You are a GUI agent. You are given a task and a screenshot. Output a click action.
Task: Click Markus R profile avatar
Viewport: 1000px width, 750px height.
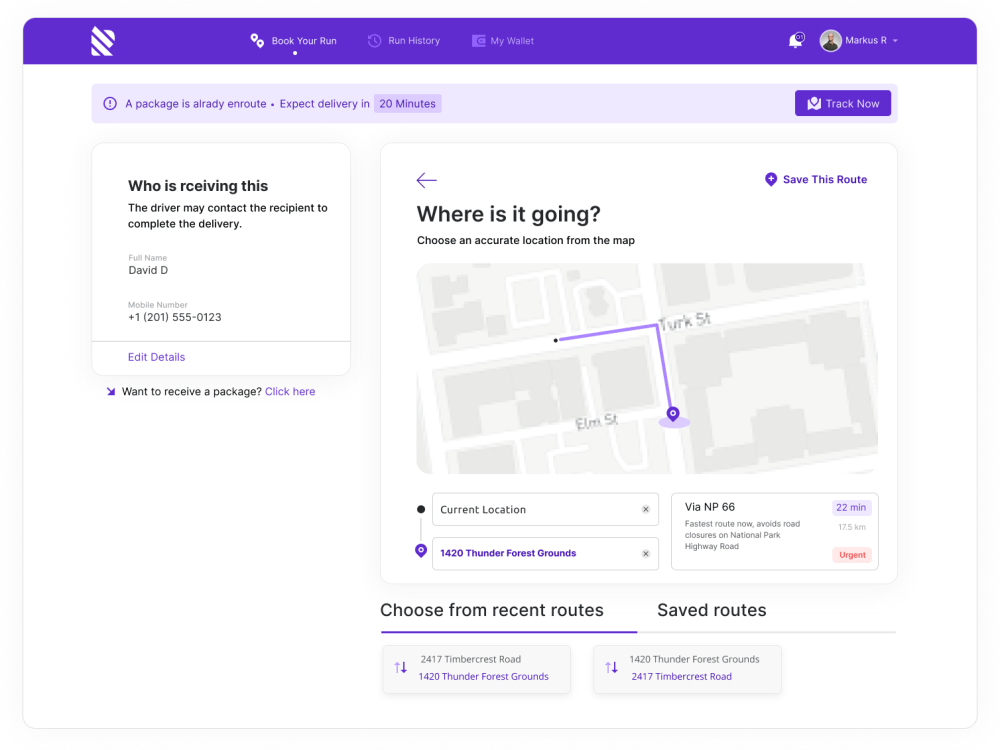830,41
